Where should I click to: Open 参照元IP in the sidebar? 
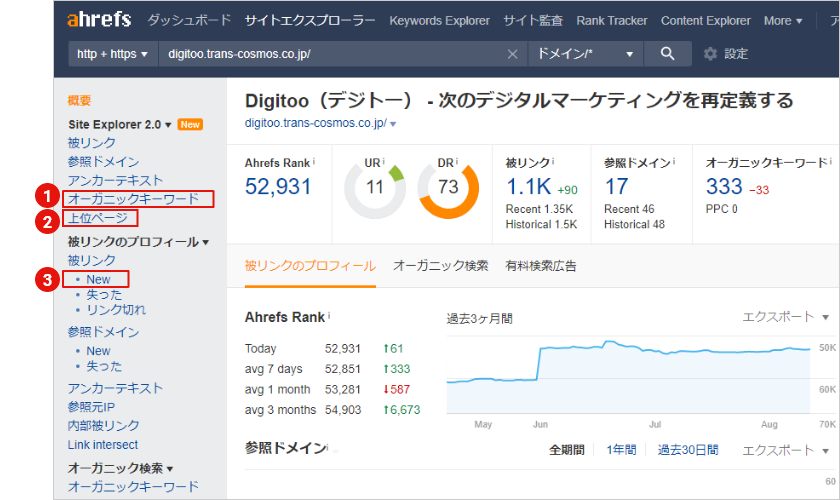pos(91,407)
